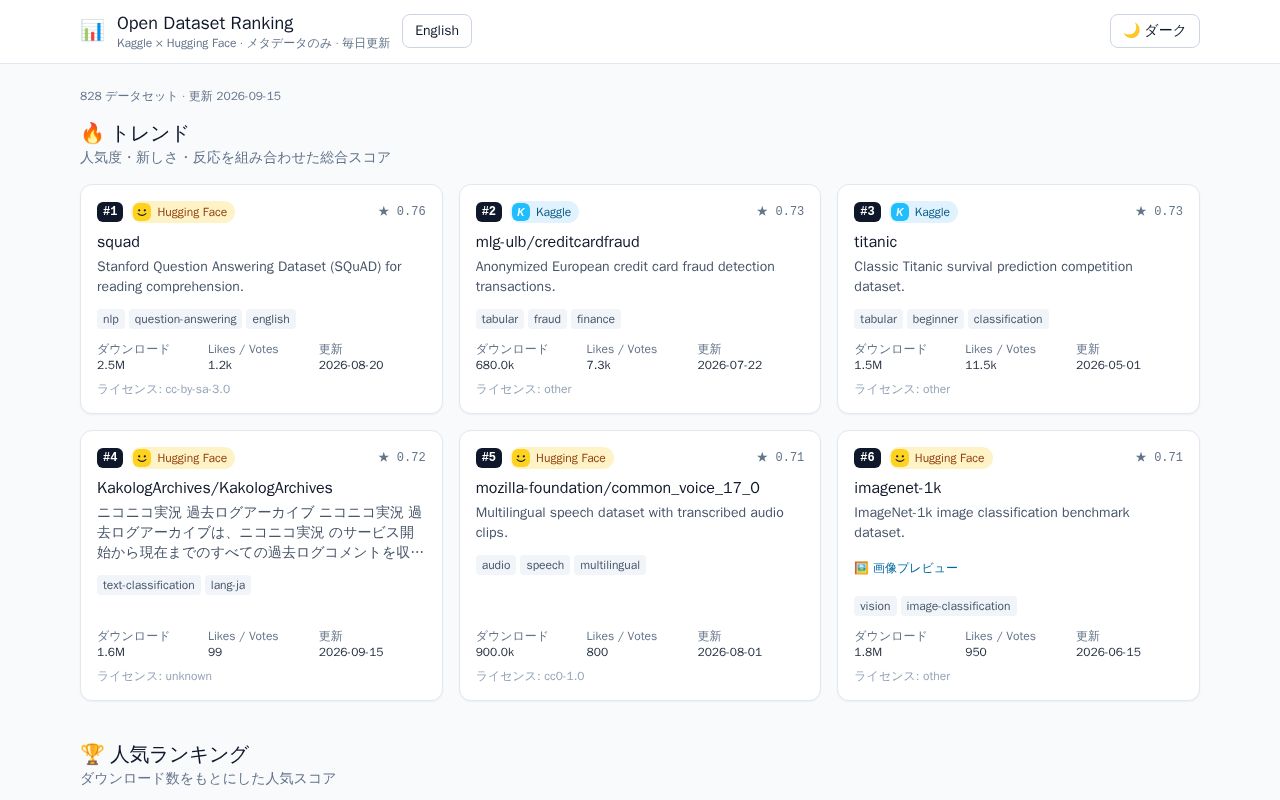Click the 🏆 人気ランキング section heading
This screenshot has width=1280, height=800.
point(164,754)
